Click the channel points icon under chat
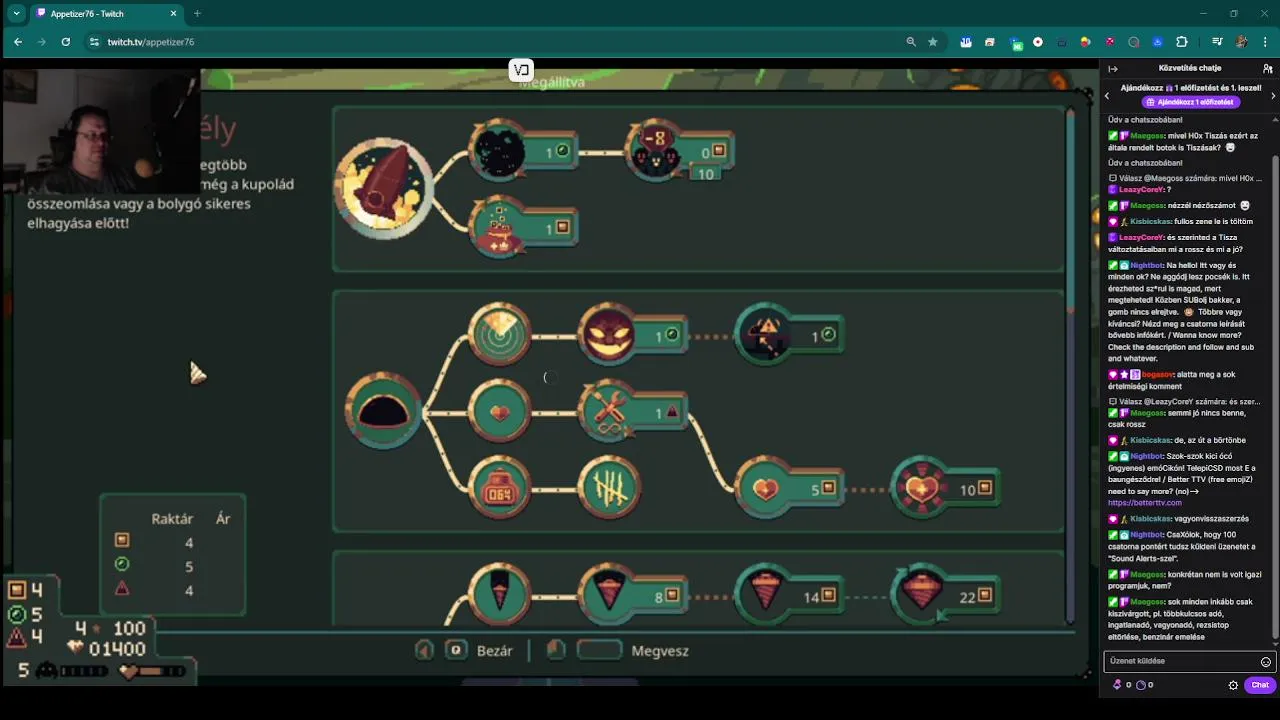This screenshot has width=1280, height=720. pos(1141,685)
